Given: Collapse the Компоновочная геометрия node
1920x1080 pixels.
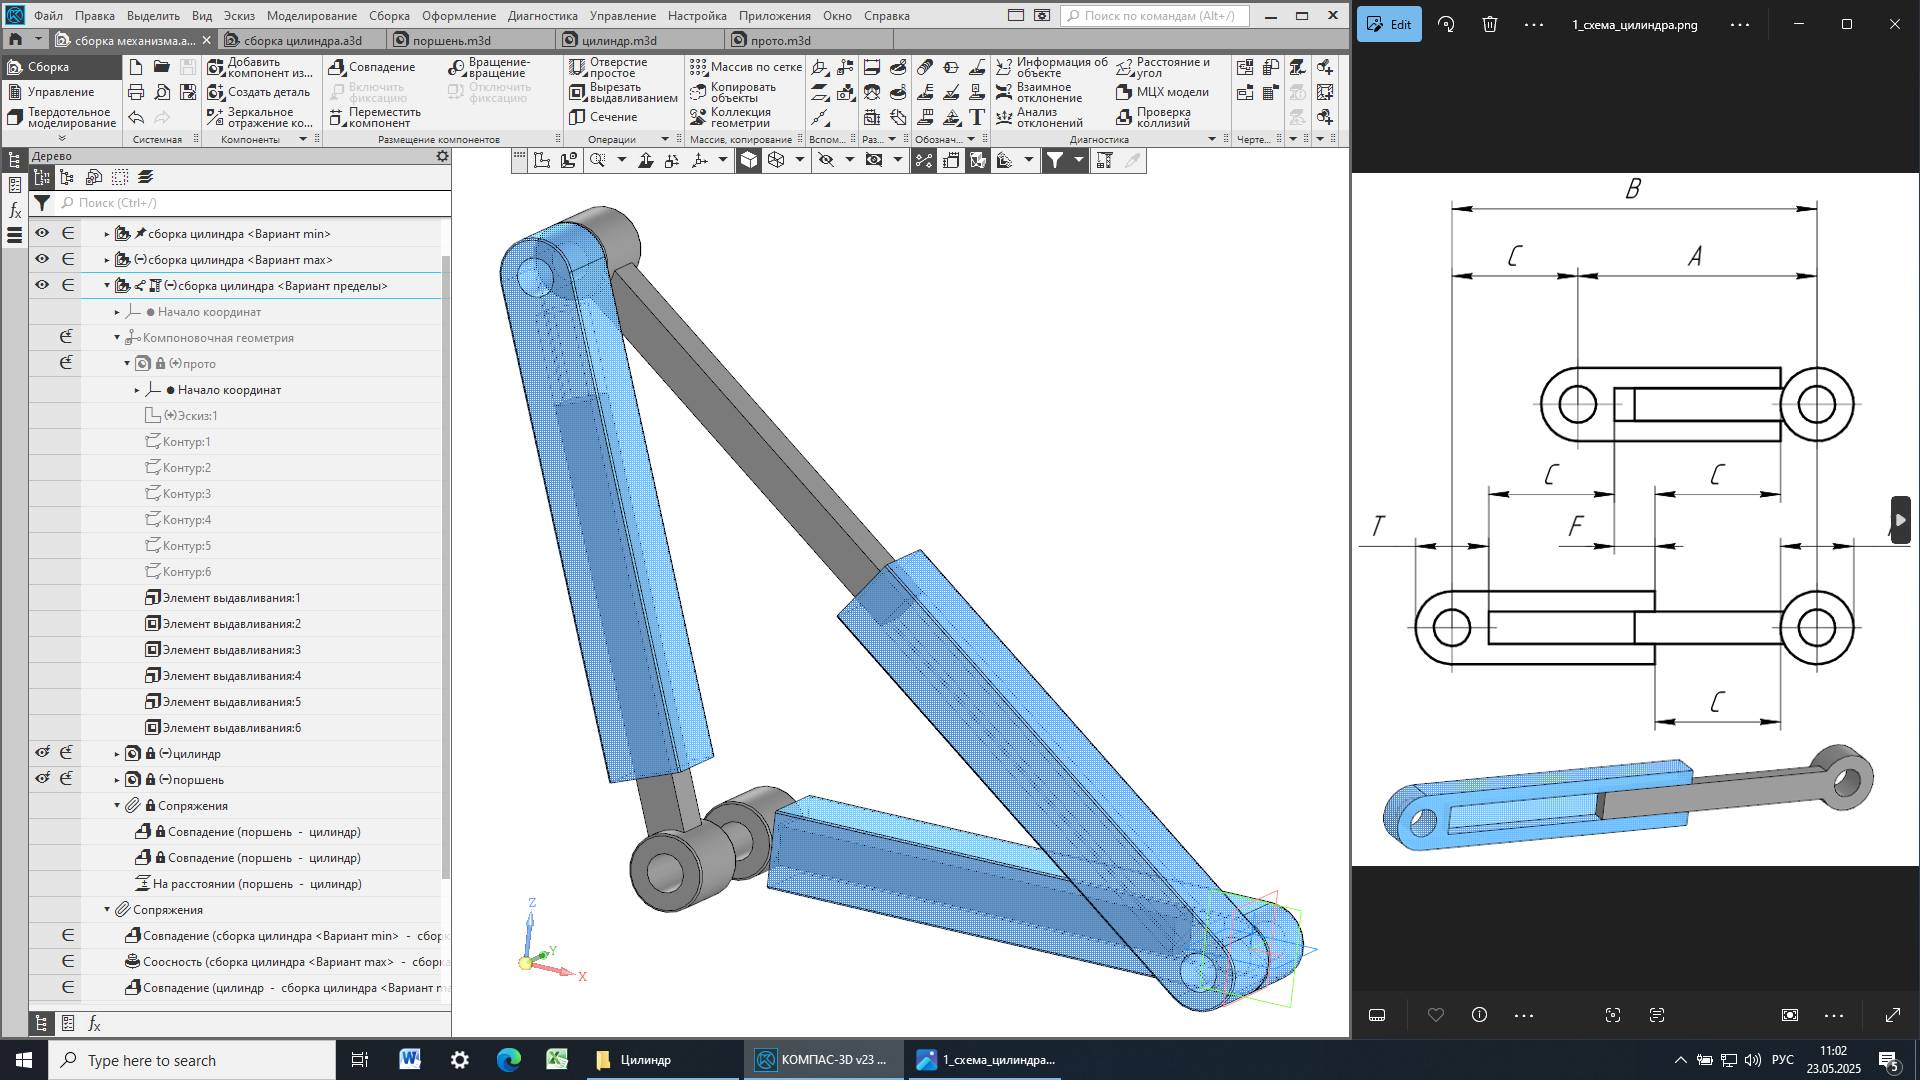Looking at the screenshot, I should click(117, 338).
